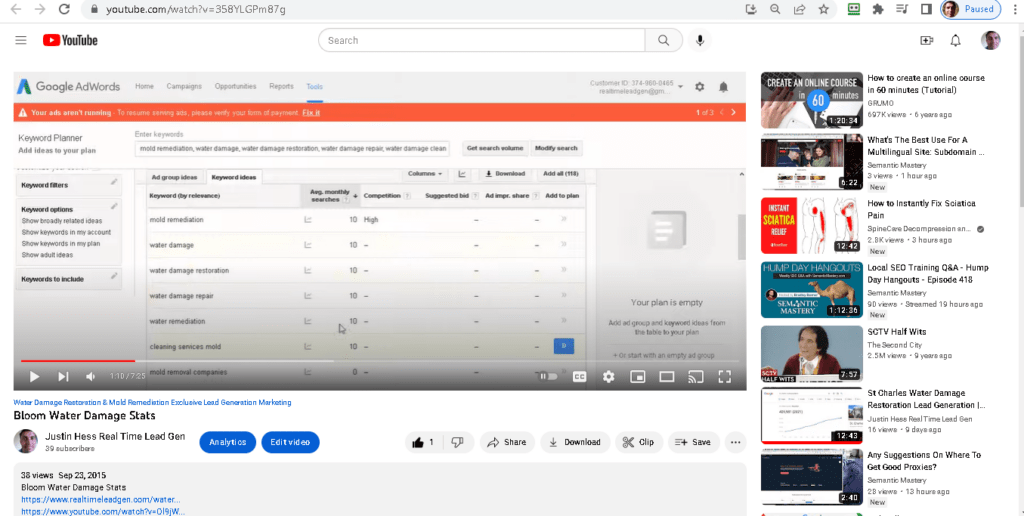
Task: Click the channel avatar beside subscriber count
Action: [25, 442]
